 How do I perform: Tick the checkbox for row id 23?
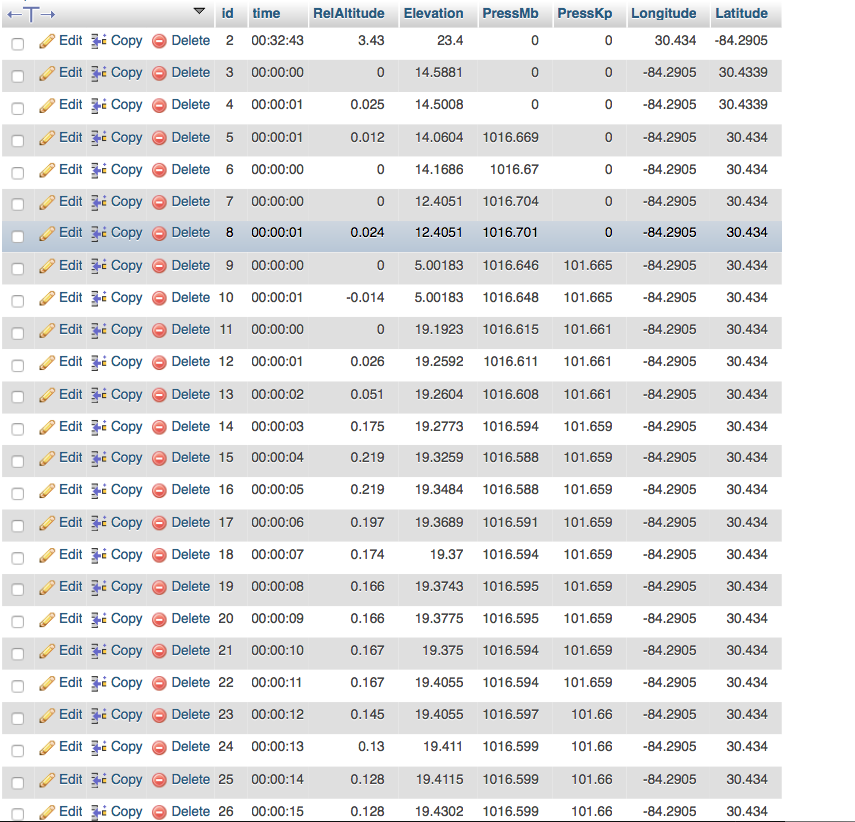(18, 718)
